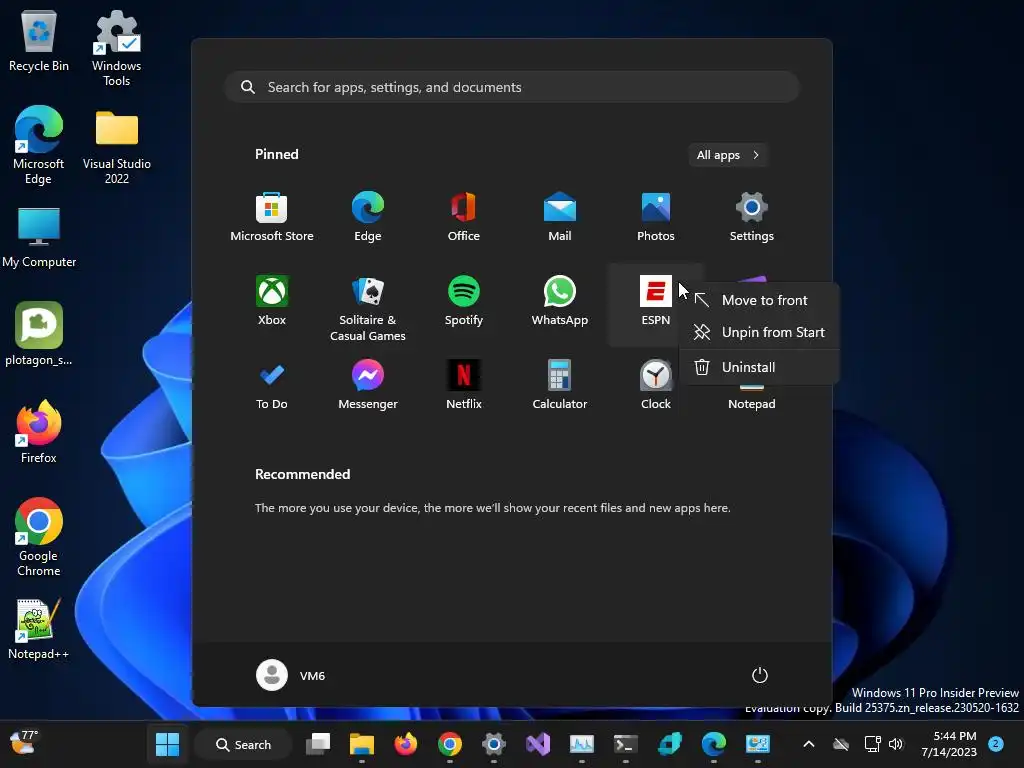This screenshot has height=768, width=1024.
Task: Launch Spotify from pinned apps
Action: (x=464, y=301)
